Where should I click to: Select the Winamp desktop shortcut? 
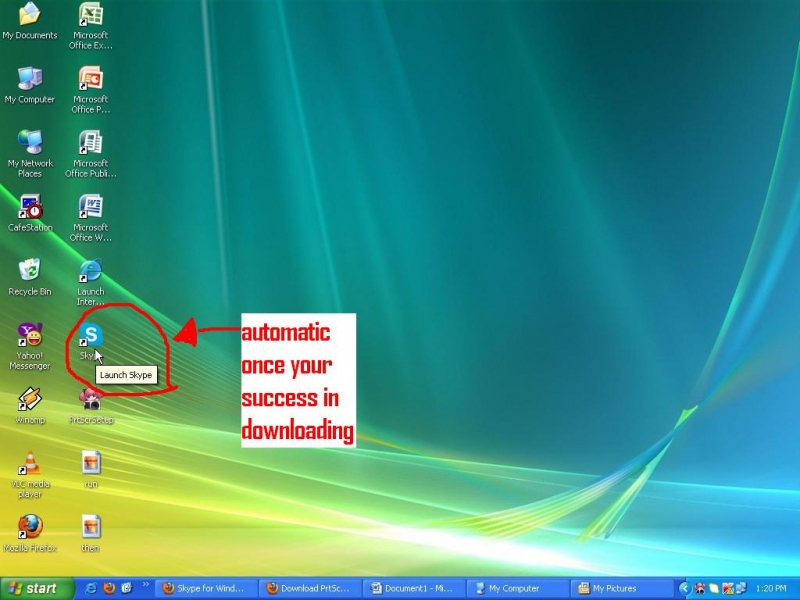tap(30, 406)
